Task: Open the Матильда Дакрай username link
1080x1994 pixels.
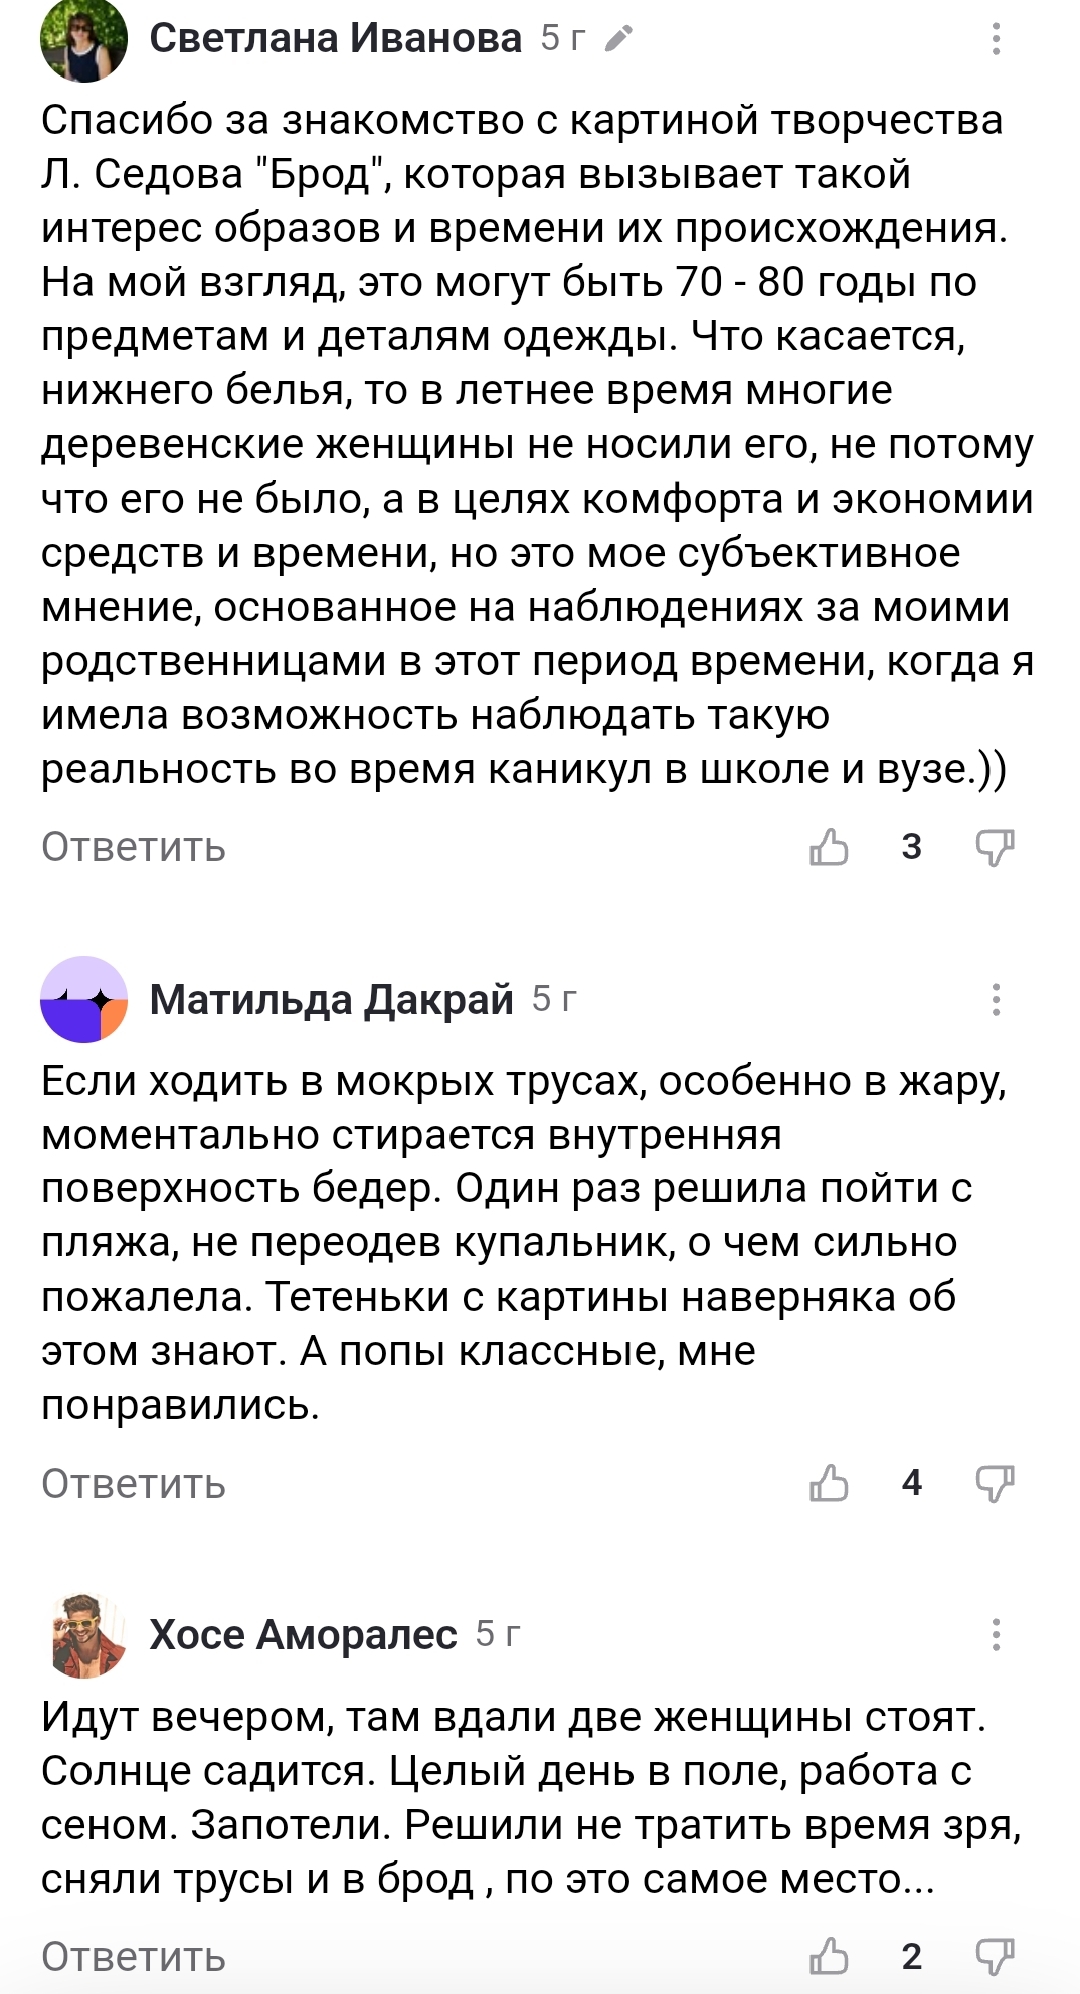Action: [x=331, y=999]
